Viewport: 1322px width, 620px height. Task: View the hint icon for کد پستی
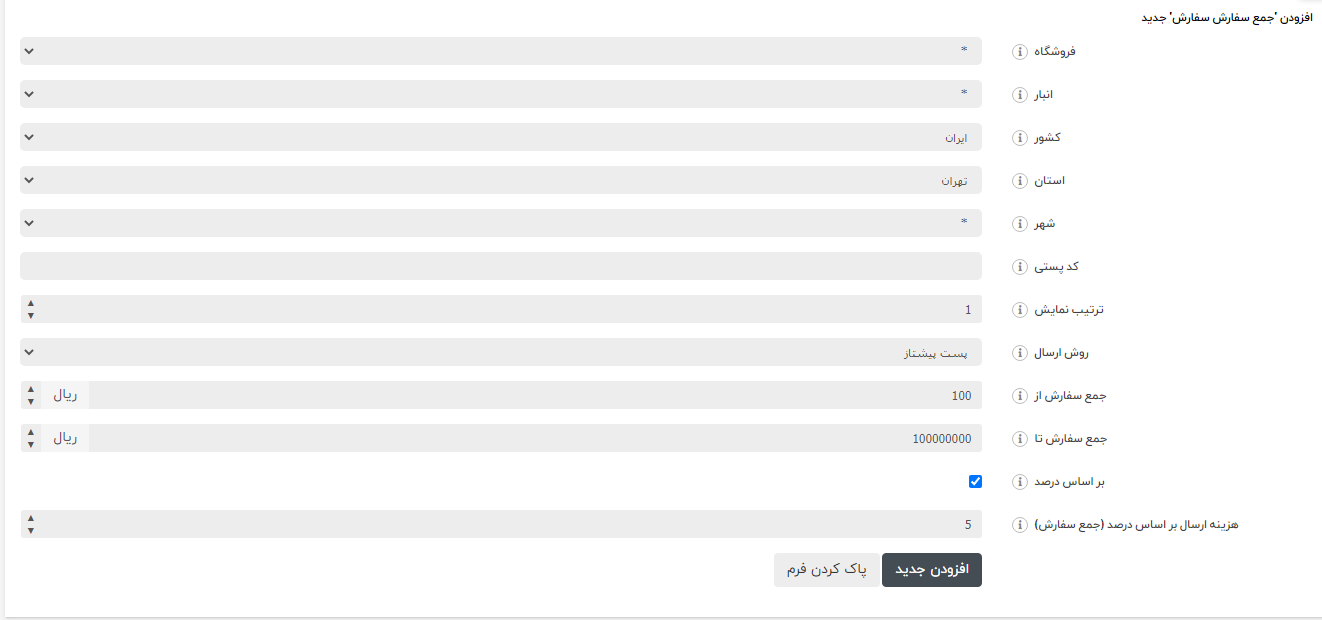pos(1019,266)
